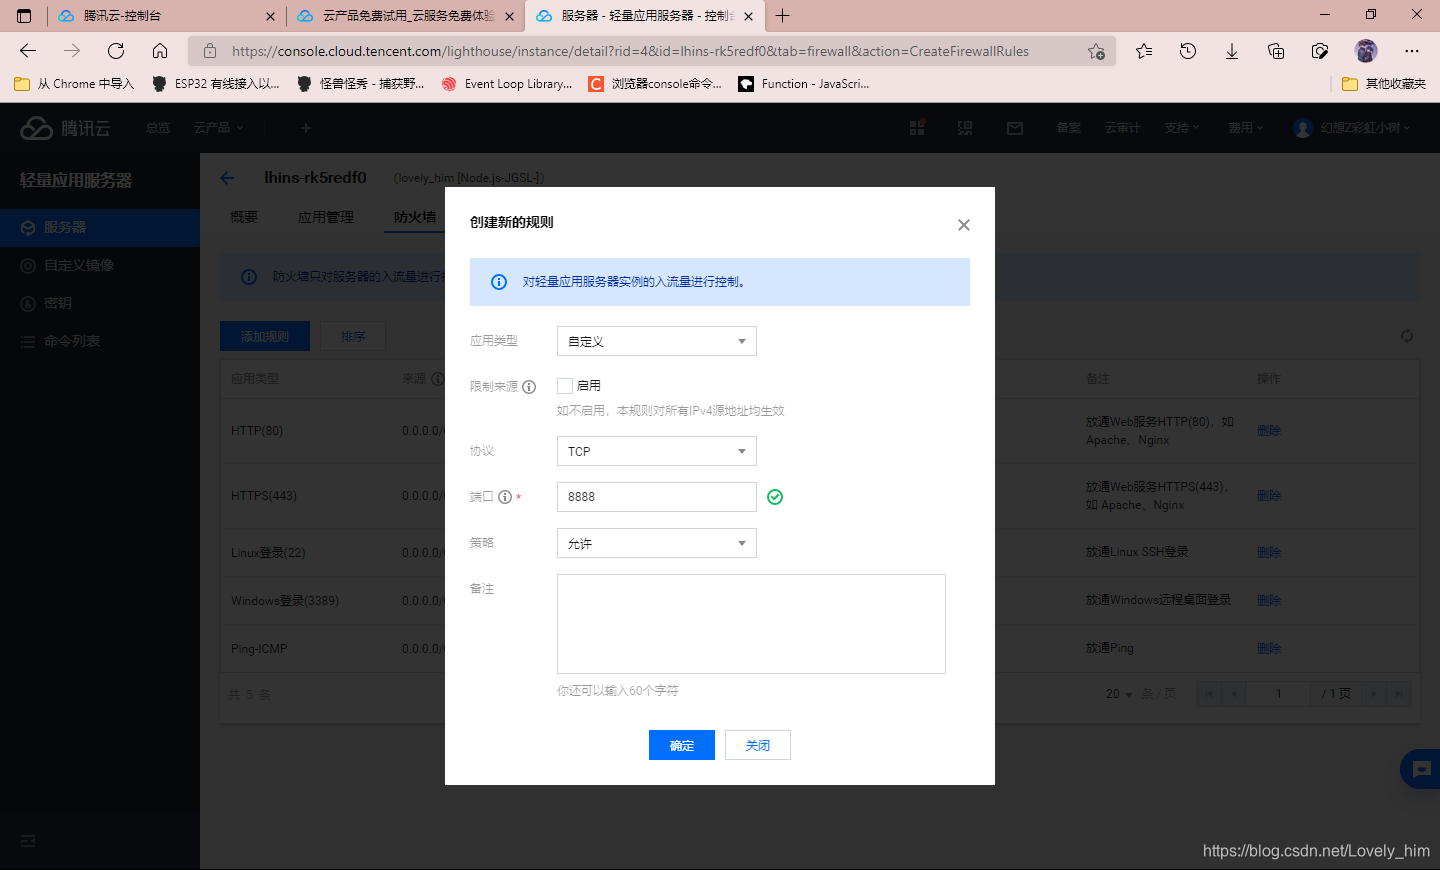This screenshot has width=1440, height=870.
Task: Open tab actions menu icon
Action: coord(24,16)
